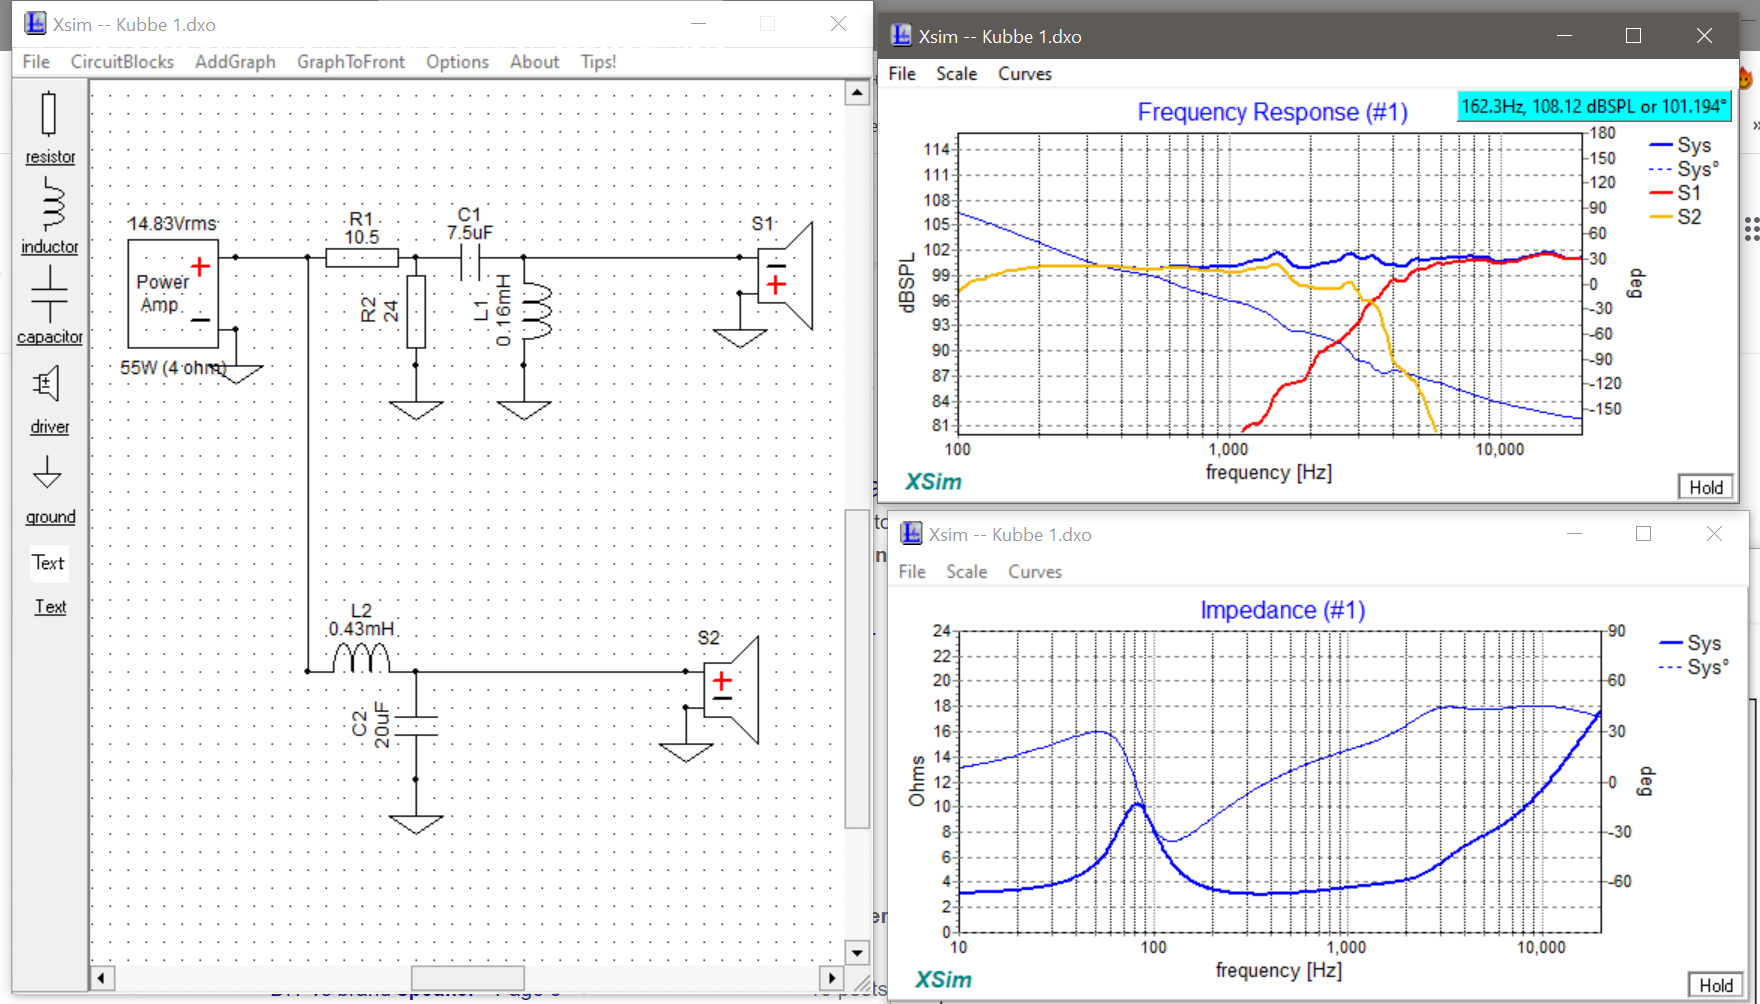This screenshot has height=1004, width=1760.
Task: Select inductor L2 in the schematic
Action: pos(361,658)
